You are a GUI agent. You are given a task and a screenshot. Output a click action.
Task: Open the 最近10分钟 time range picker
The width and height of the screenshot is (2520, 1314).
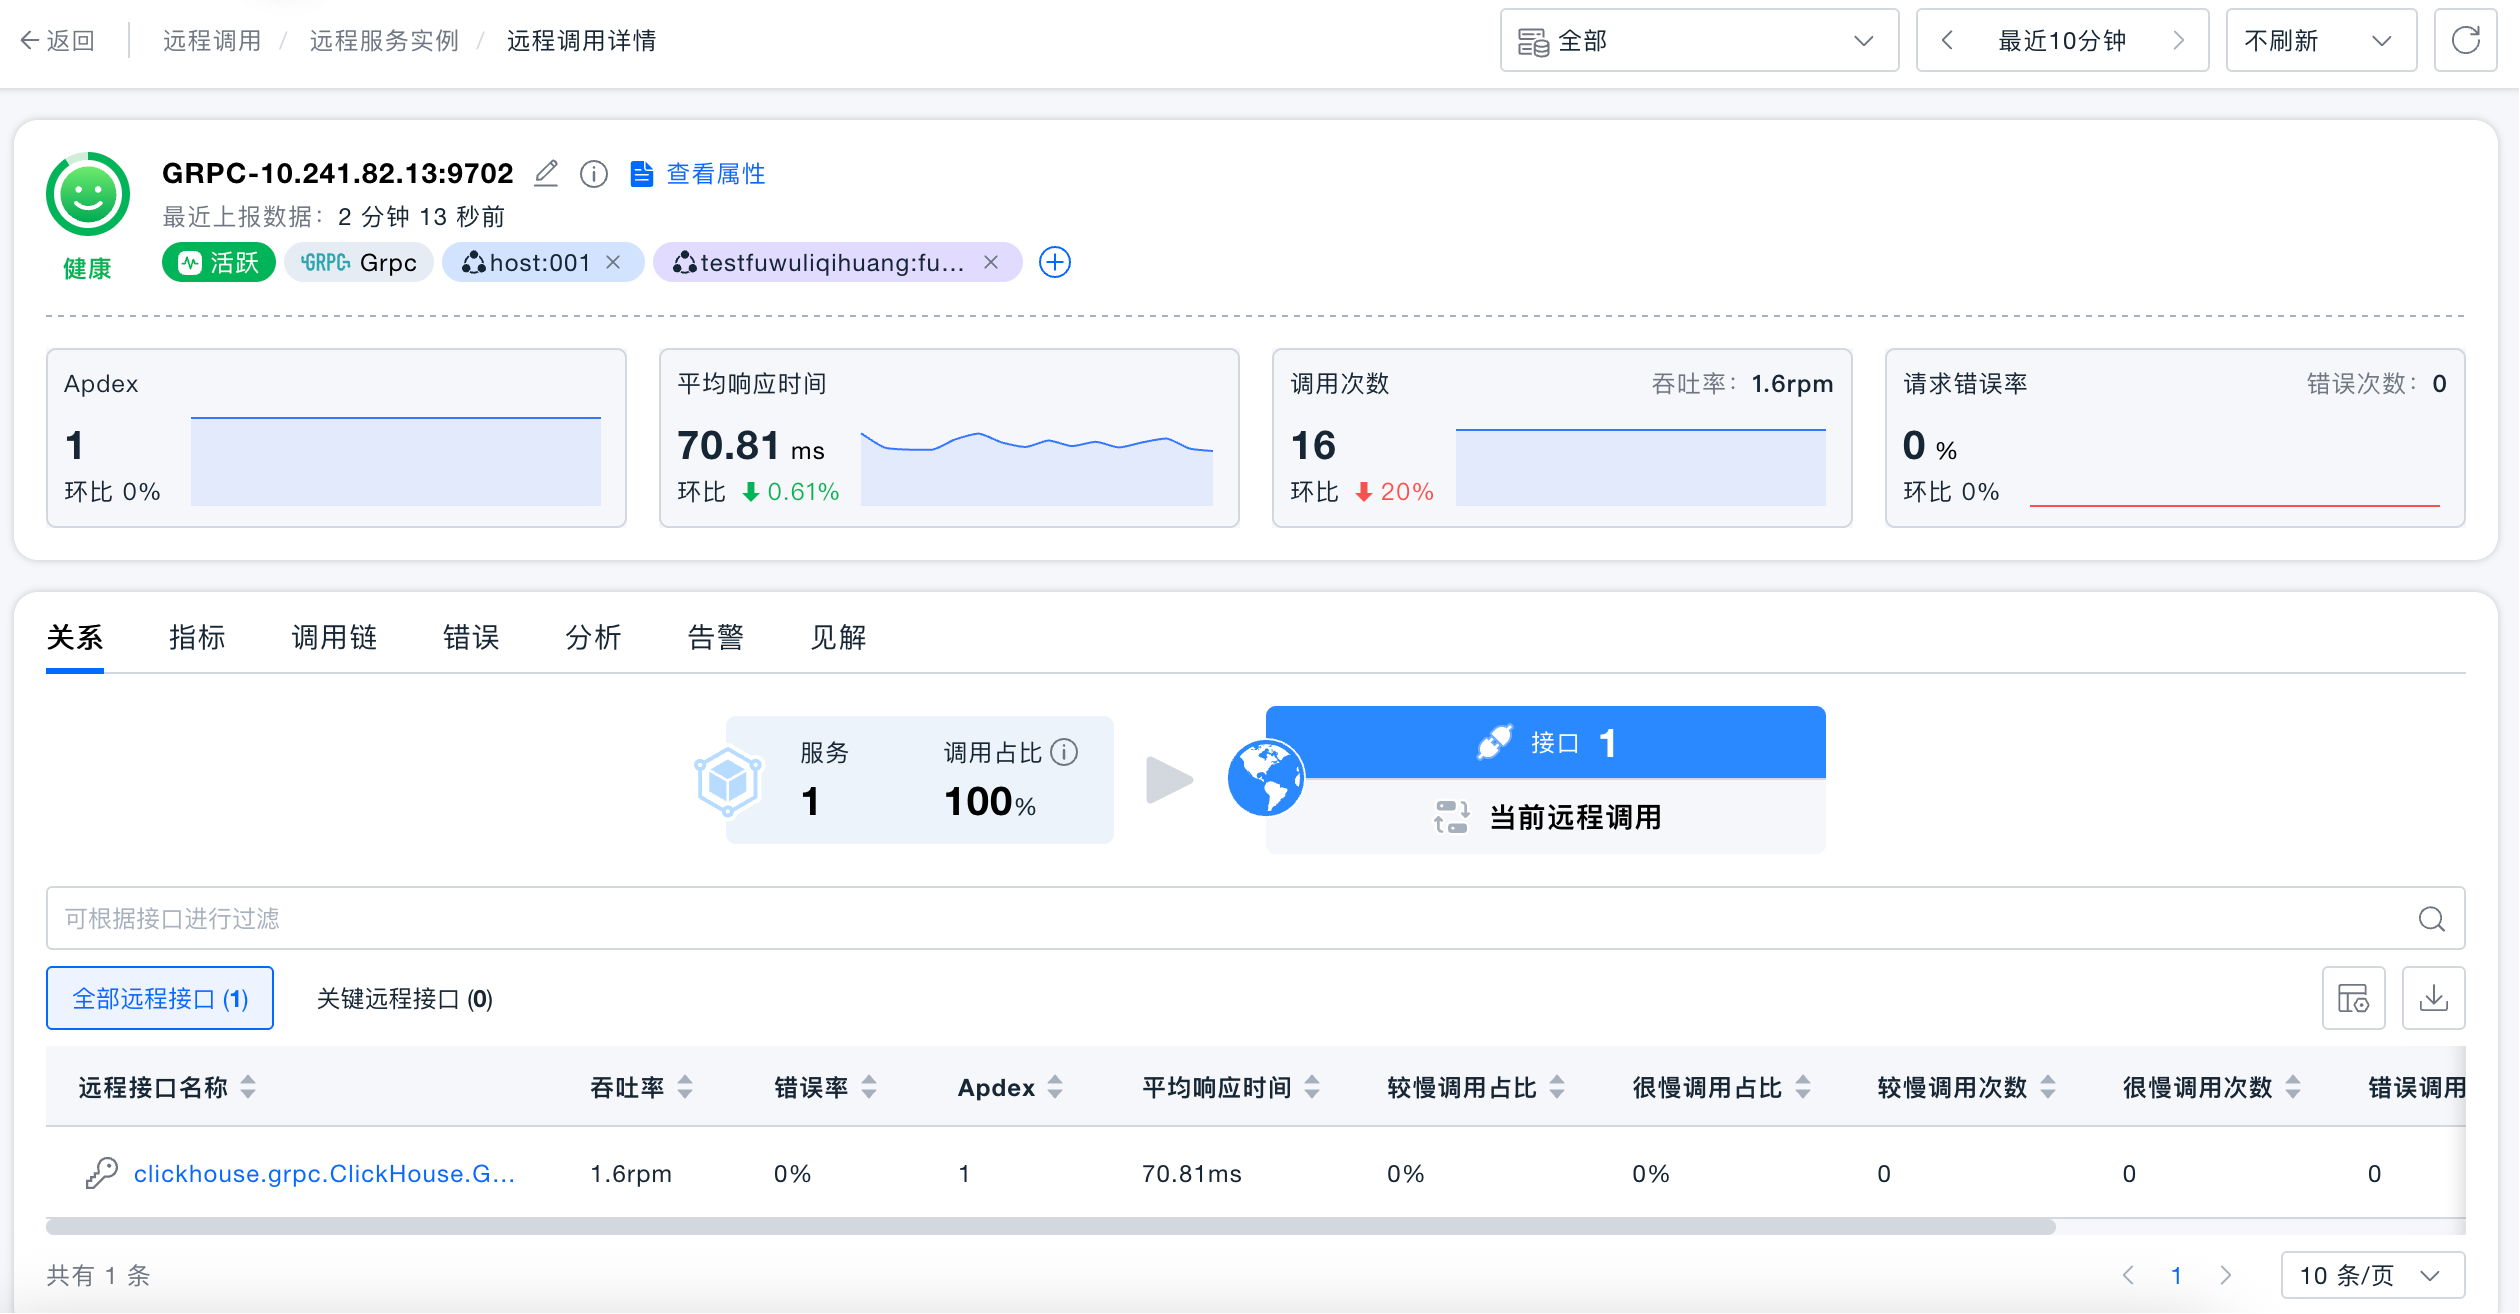pyautogui.click(x=2062, y=41)
